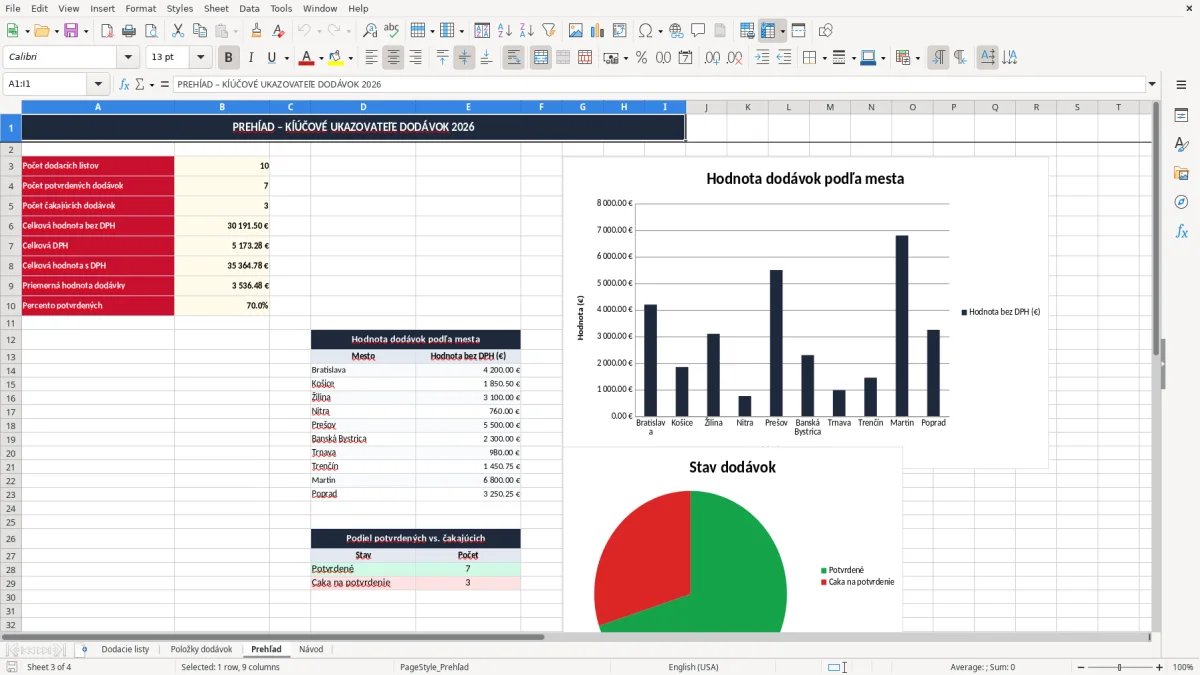Click the zoom in plus button
Viewport: 1200px width, 675px height.
click(1160, 667)
